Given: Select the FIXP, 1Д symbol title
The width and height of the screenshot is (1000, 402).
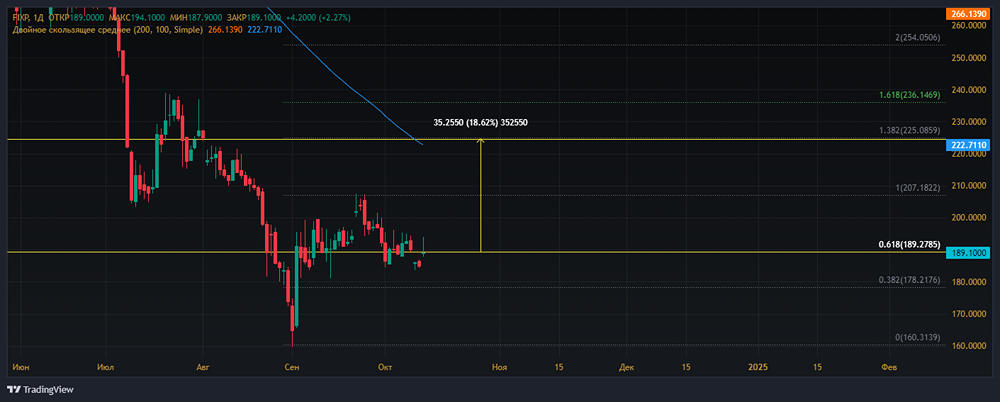Looking at the screenshot, I should point(27,17).
